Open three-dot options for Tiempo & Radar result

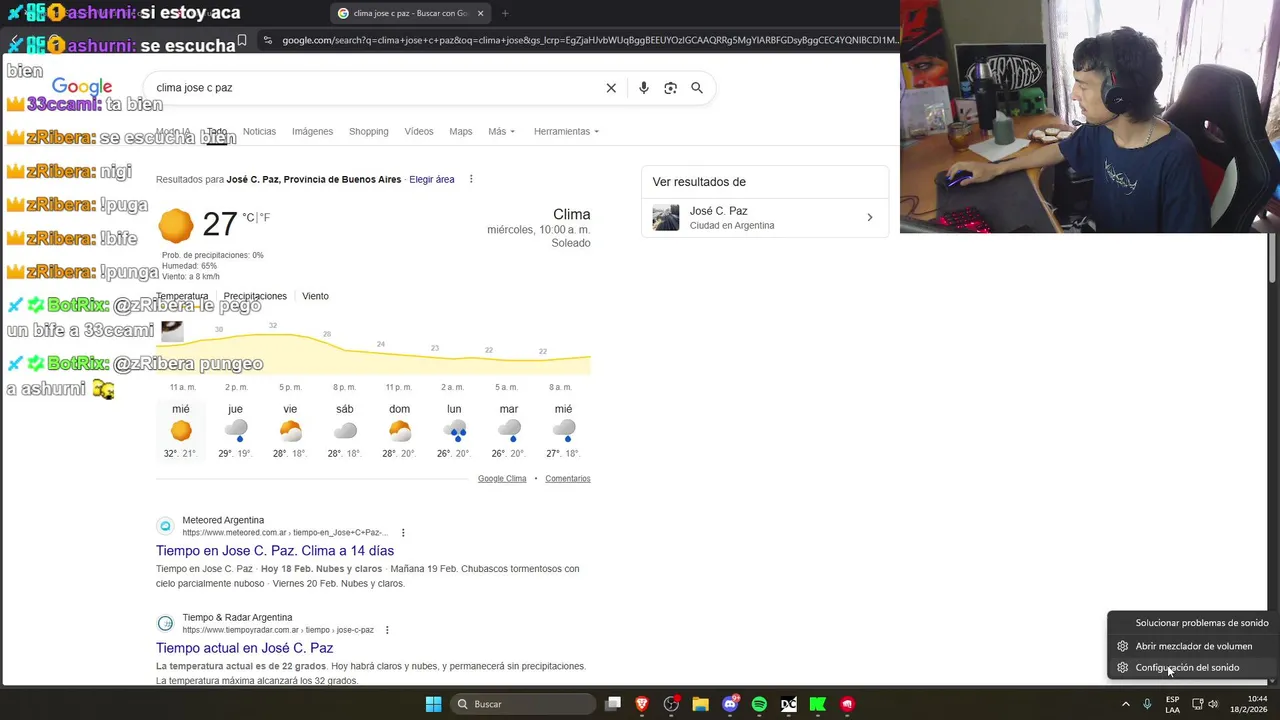[x=387, y=630]
